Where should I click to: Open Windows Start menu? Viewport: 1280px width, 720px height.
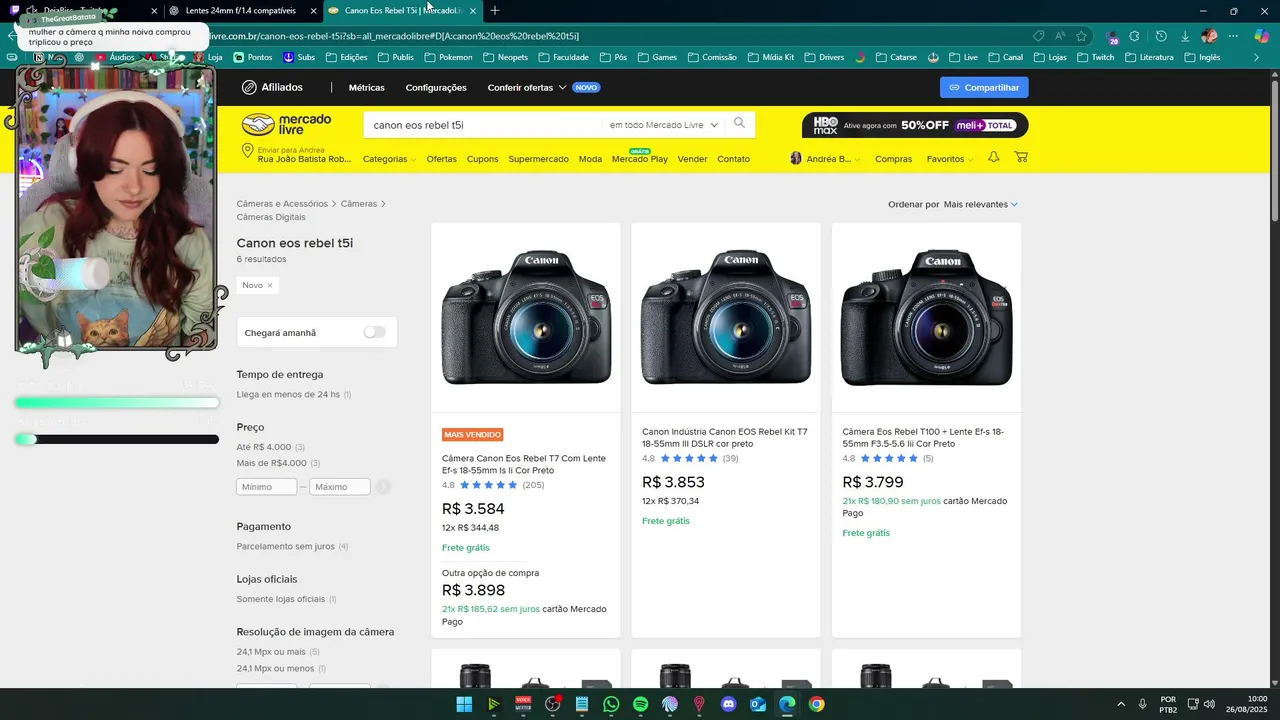point(464,704)
